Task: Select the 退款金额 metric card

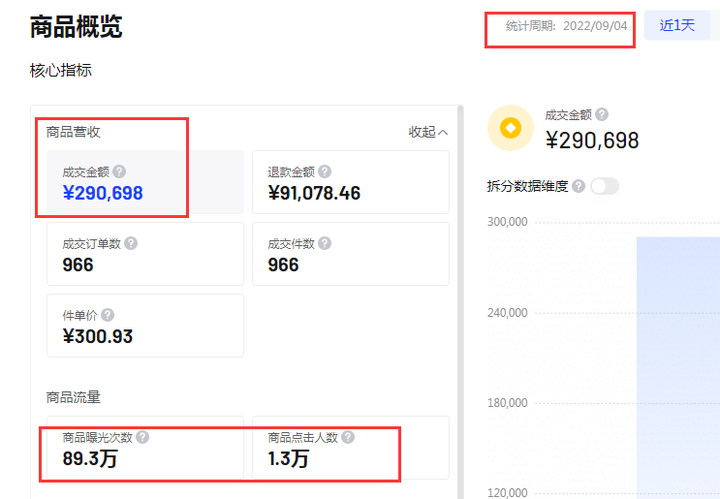Action: (351, 182)
